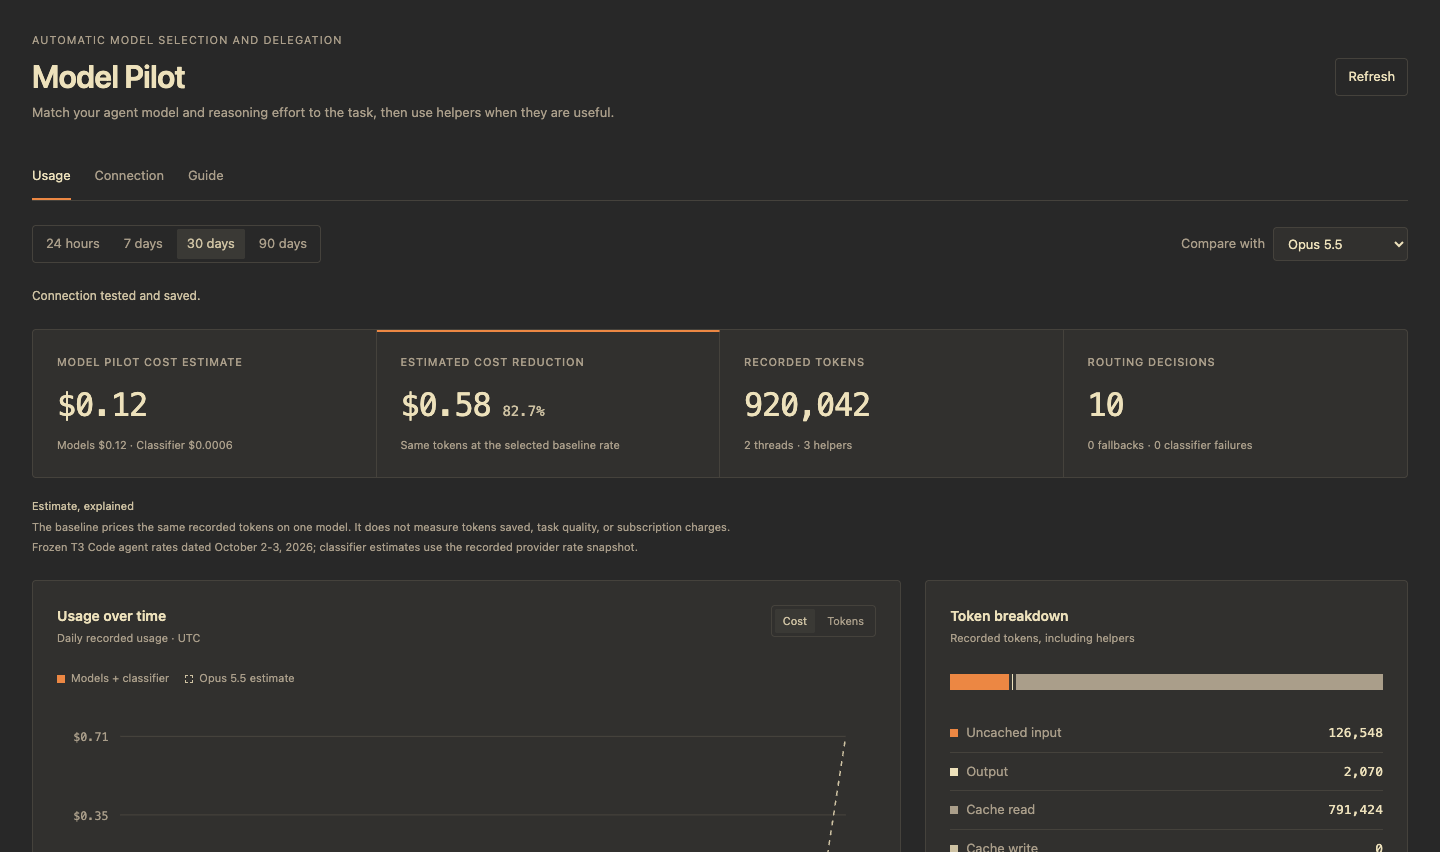Screen dimensions: 1440x852
Task: Click '0 fallbacks · 0 classifier failures' text
Action: pos(1170,445)
